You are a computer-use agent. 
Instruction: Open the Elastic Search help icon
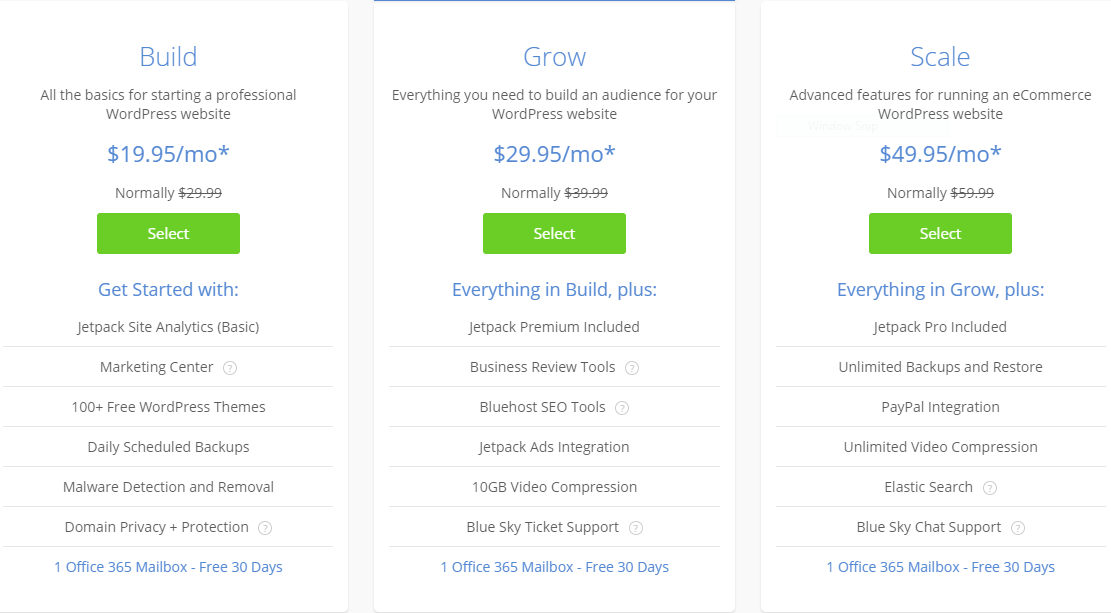[990, 488]
